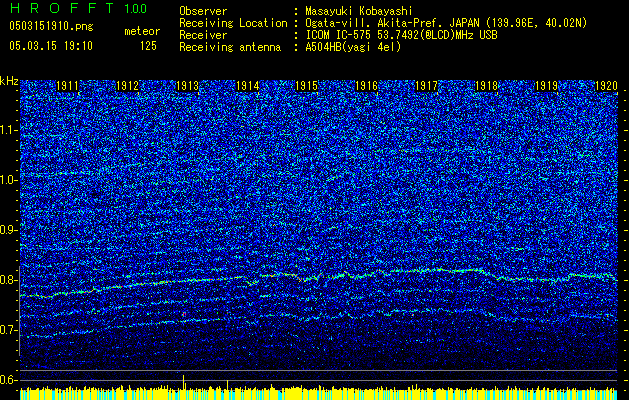
Task: Click the 1920 time marker
Action: pos(606,86)
